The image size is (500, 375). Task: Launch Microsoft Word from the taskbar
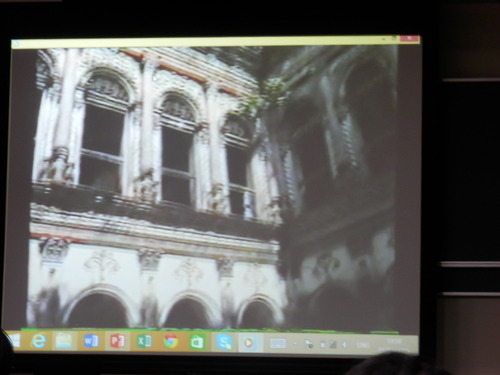click(91, 341)
